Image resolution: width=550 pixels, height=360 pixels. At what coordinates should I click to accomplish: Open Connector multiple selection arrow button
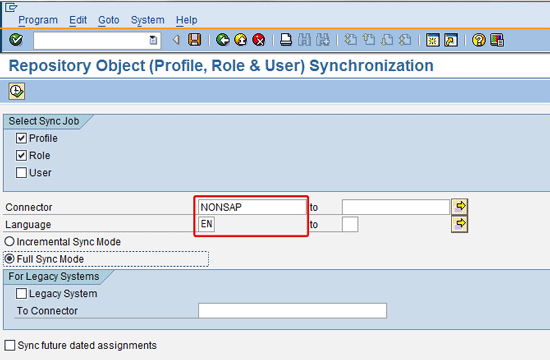(x=460, y=207)
